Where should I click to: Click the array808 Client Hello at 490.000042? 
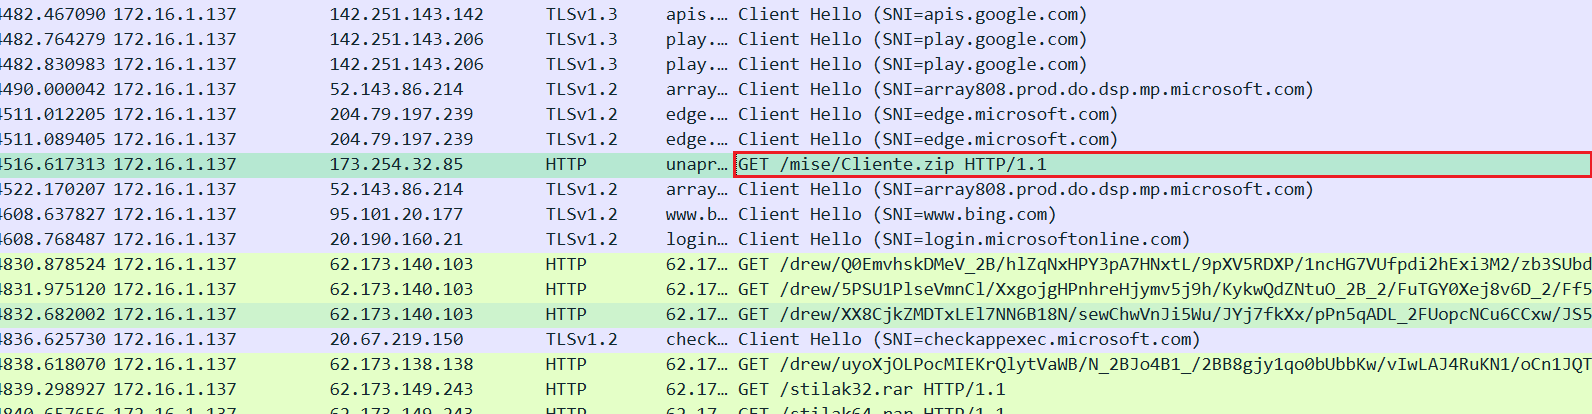pos(1024,90)
